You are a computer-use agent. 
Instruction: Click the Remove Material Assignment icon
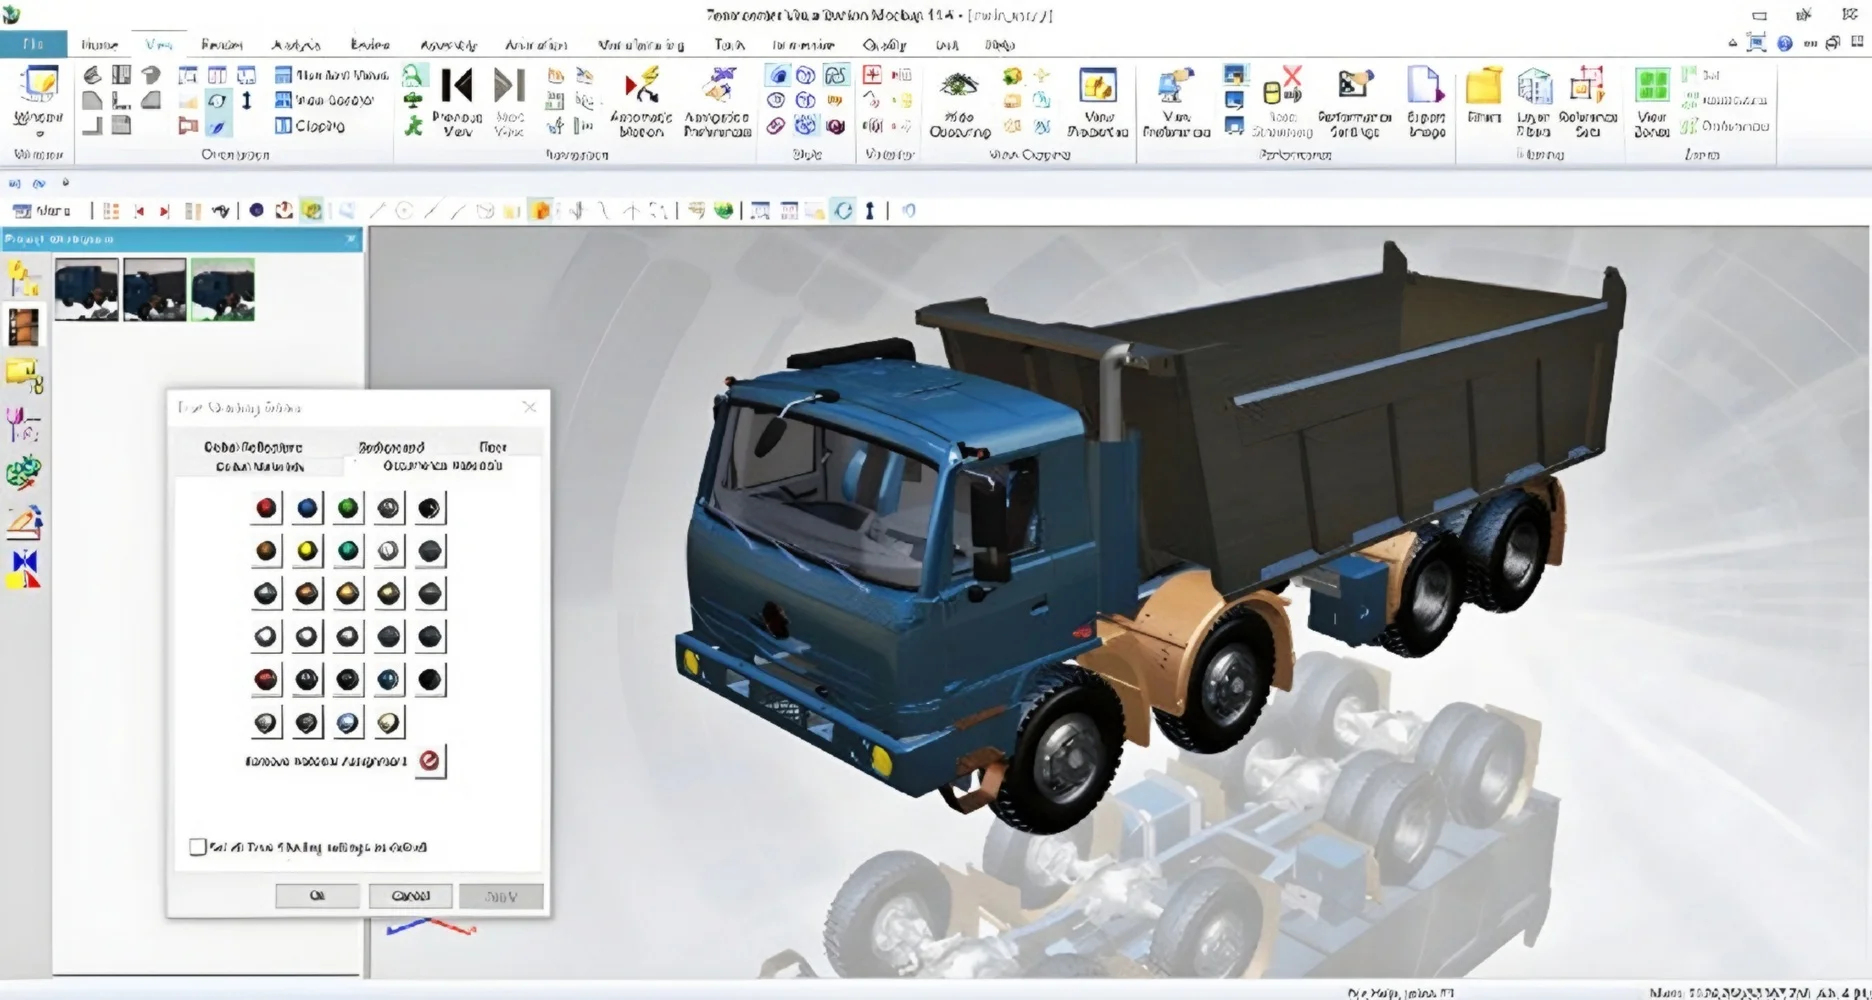[x=430, y=761]
